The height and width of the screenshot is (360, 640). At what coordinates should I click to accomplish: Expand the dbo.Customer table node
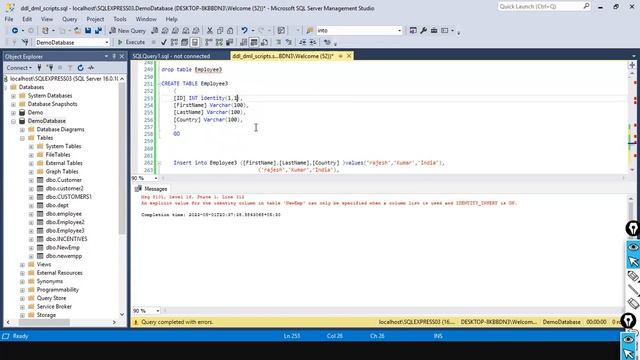[x=31, y=180]
